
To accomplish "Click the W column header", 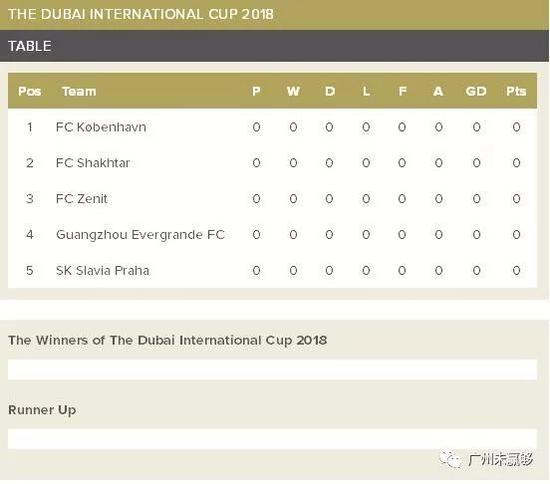I will 293,91.
